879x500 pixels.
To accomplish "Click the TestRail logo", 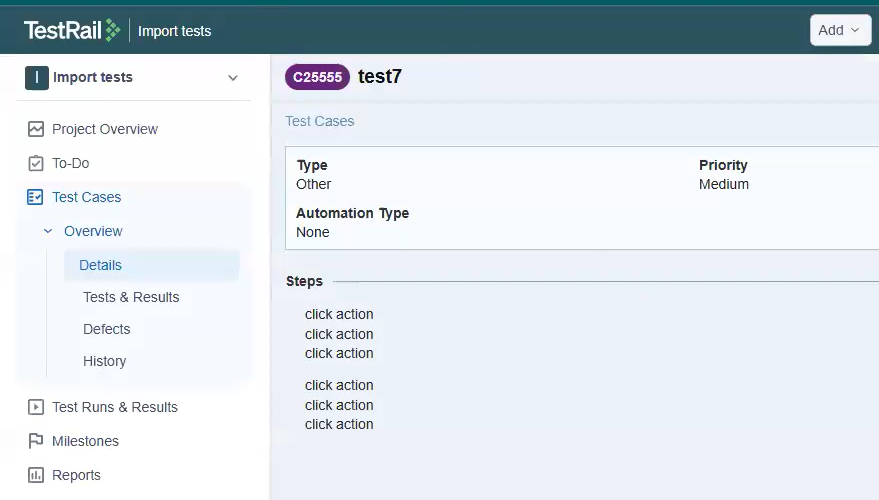I will tap(71, 30).
